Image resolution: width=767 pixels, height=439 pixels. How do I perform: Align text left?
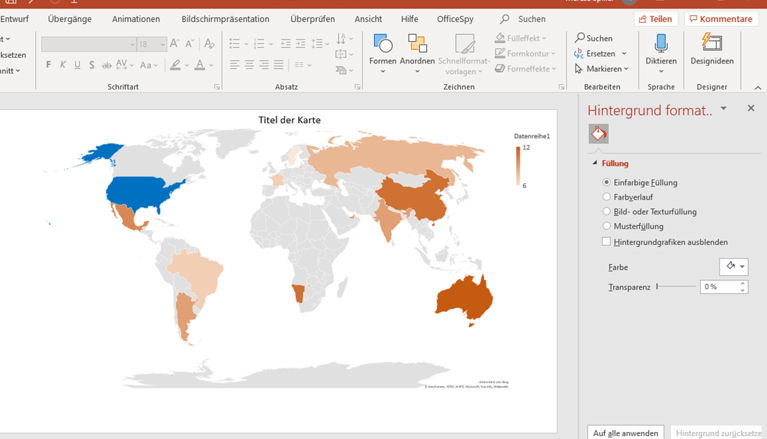click(x=235, y=65)
